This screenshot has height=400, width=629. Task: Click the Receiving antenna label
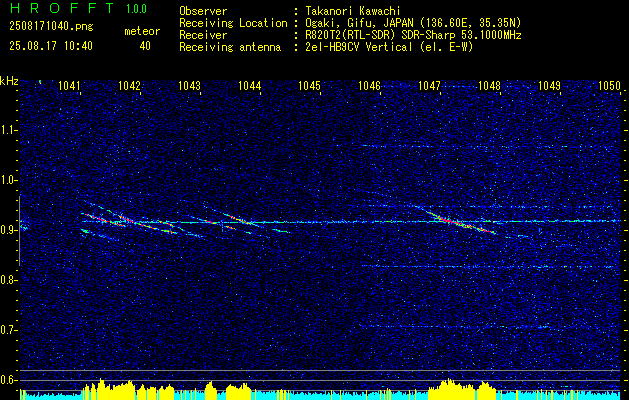(x=230, y=47)
